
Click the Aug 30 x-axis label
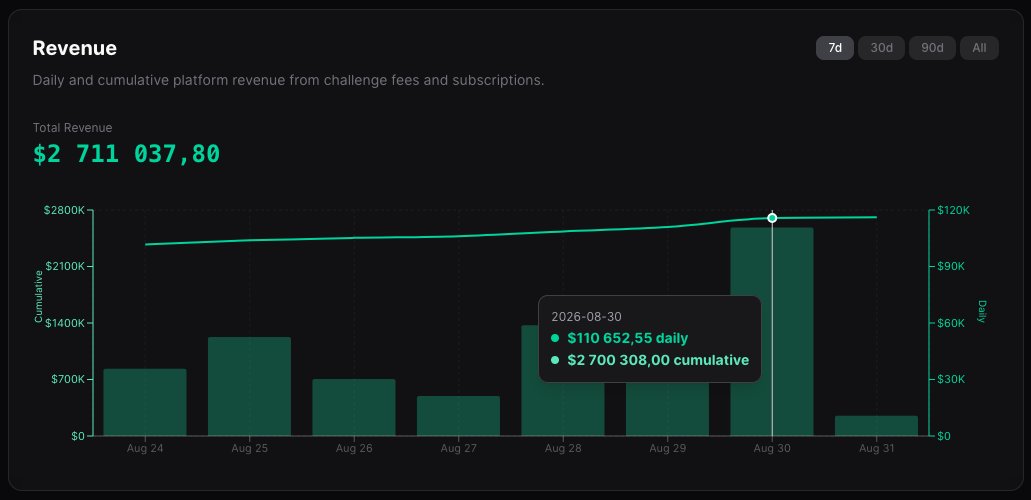tap(772, 449)
